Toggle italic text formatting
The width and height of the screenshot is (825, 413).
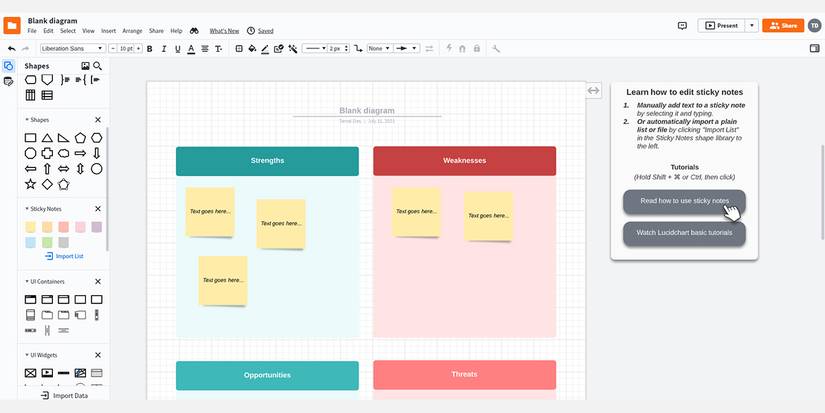point(164,48)
